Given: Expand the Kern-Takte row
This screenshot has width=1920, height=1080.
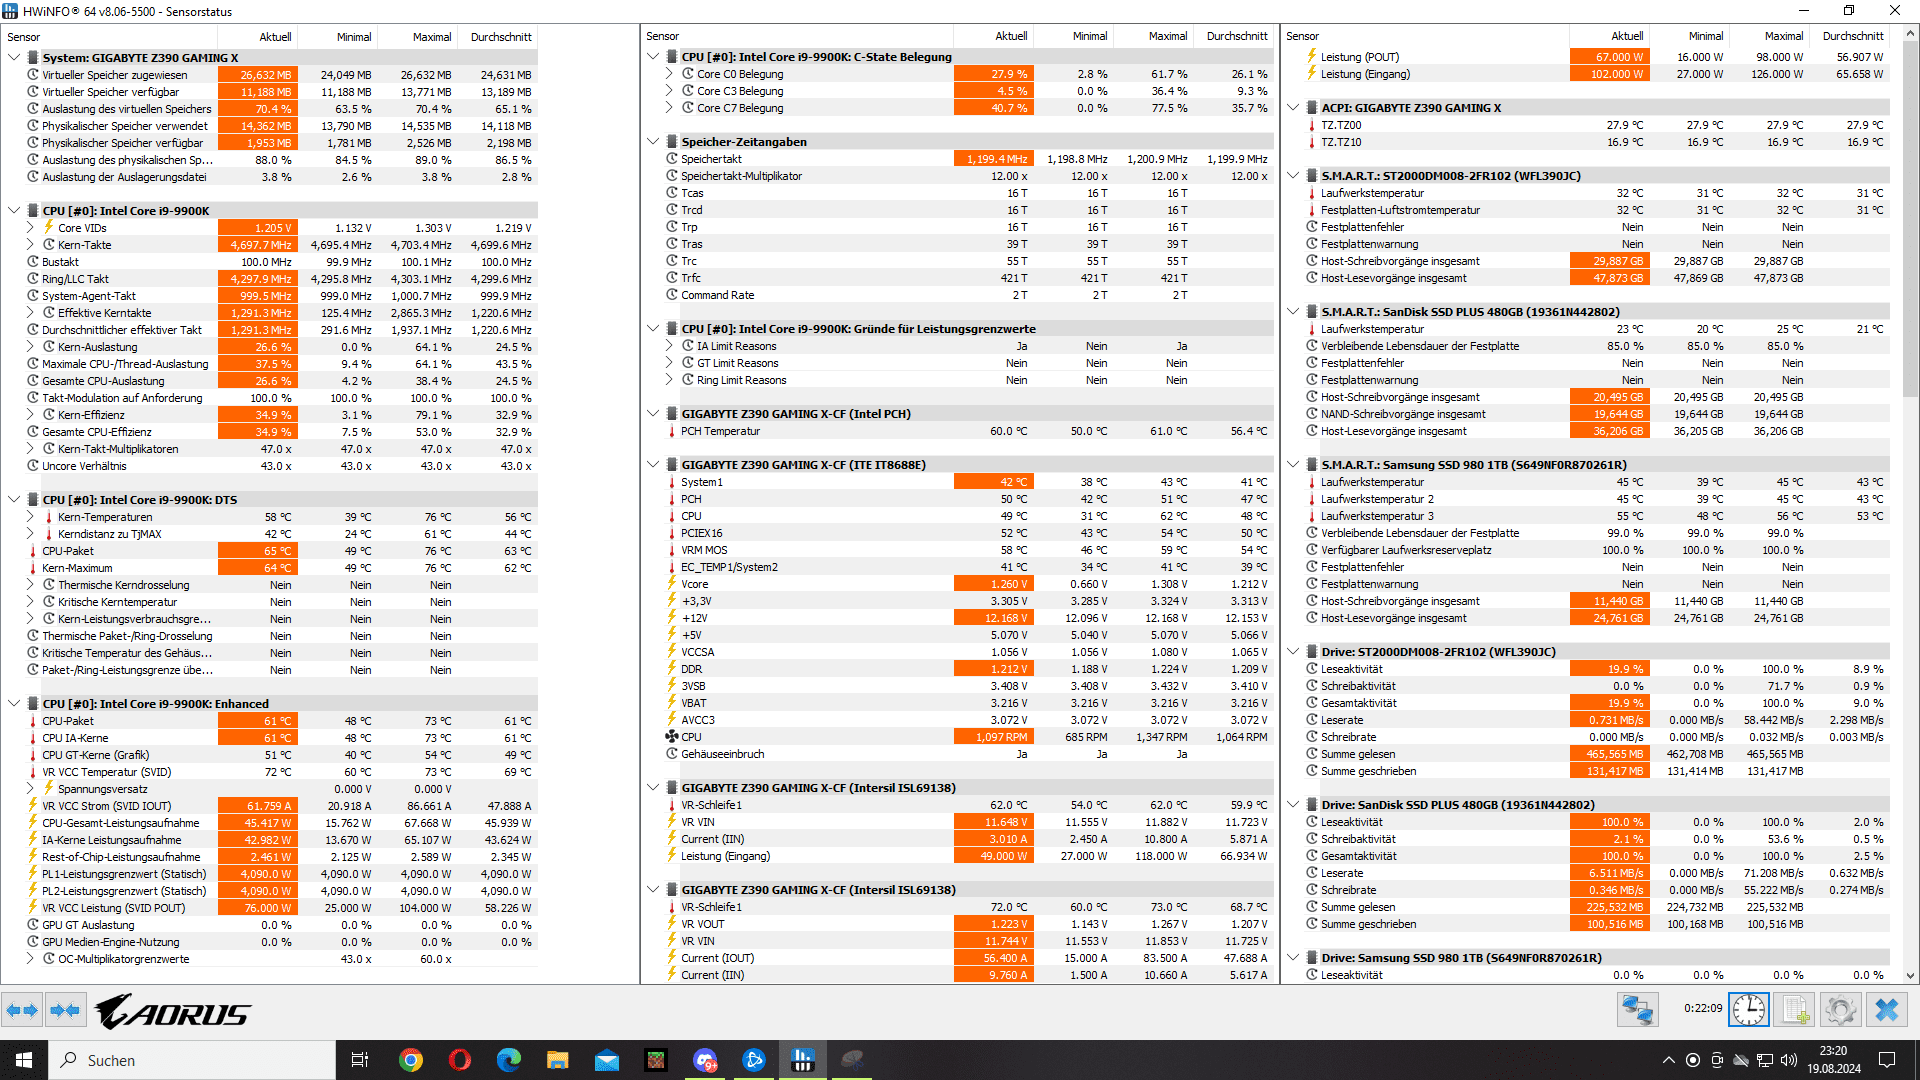Looking at the screenshot, I should click(x=30, y=245).
